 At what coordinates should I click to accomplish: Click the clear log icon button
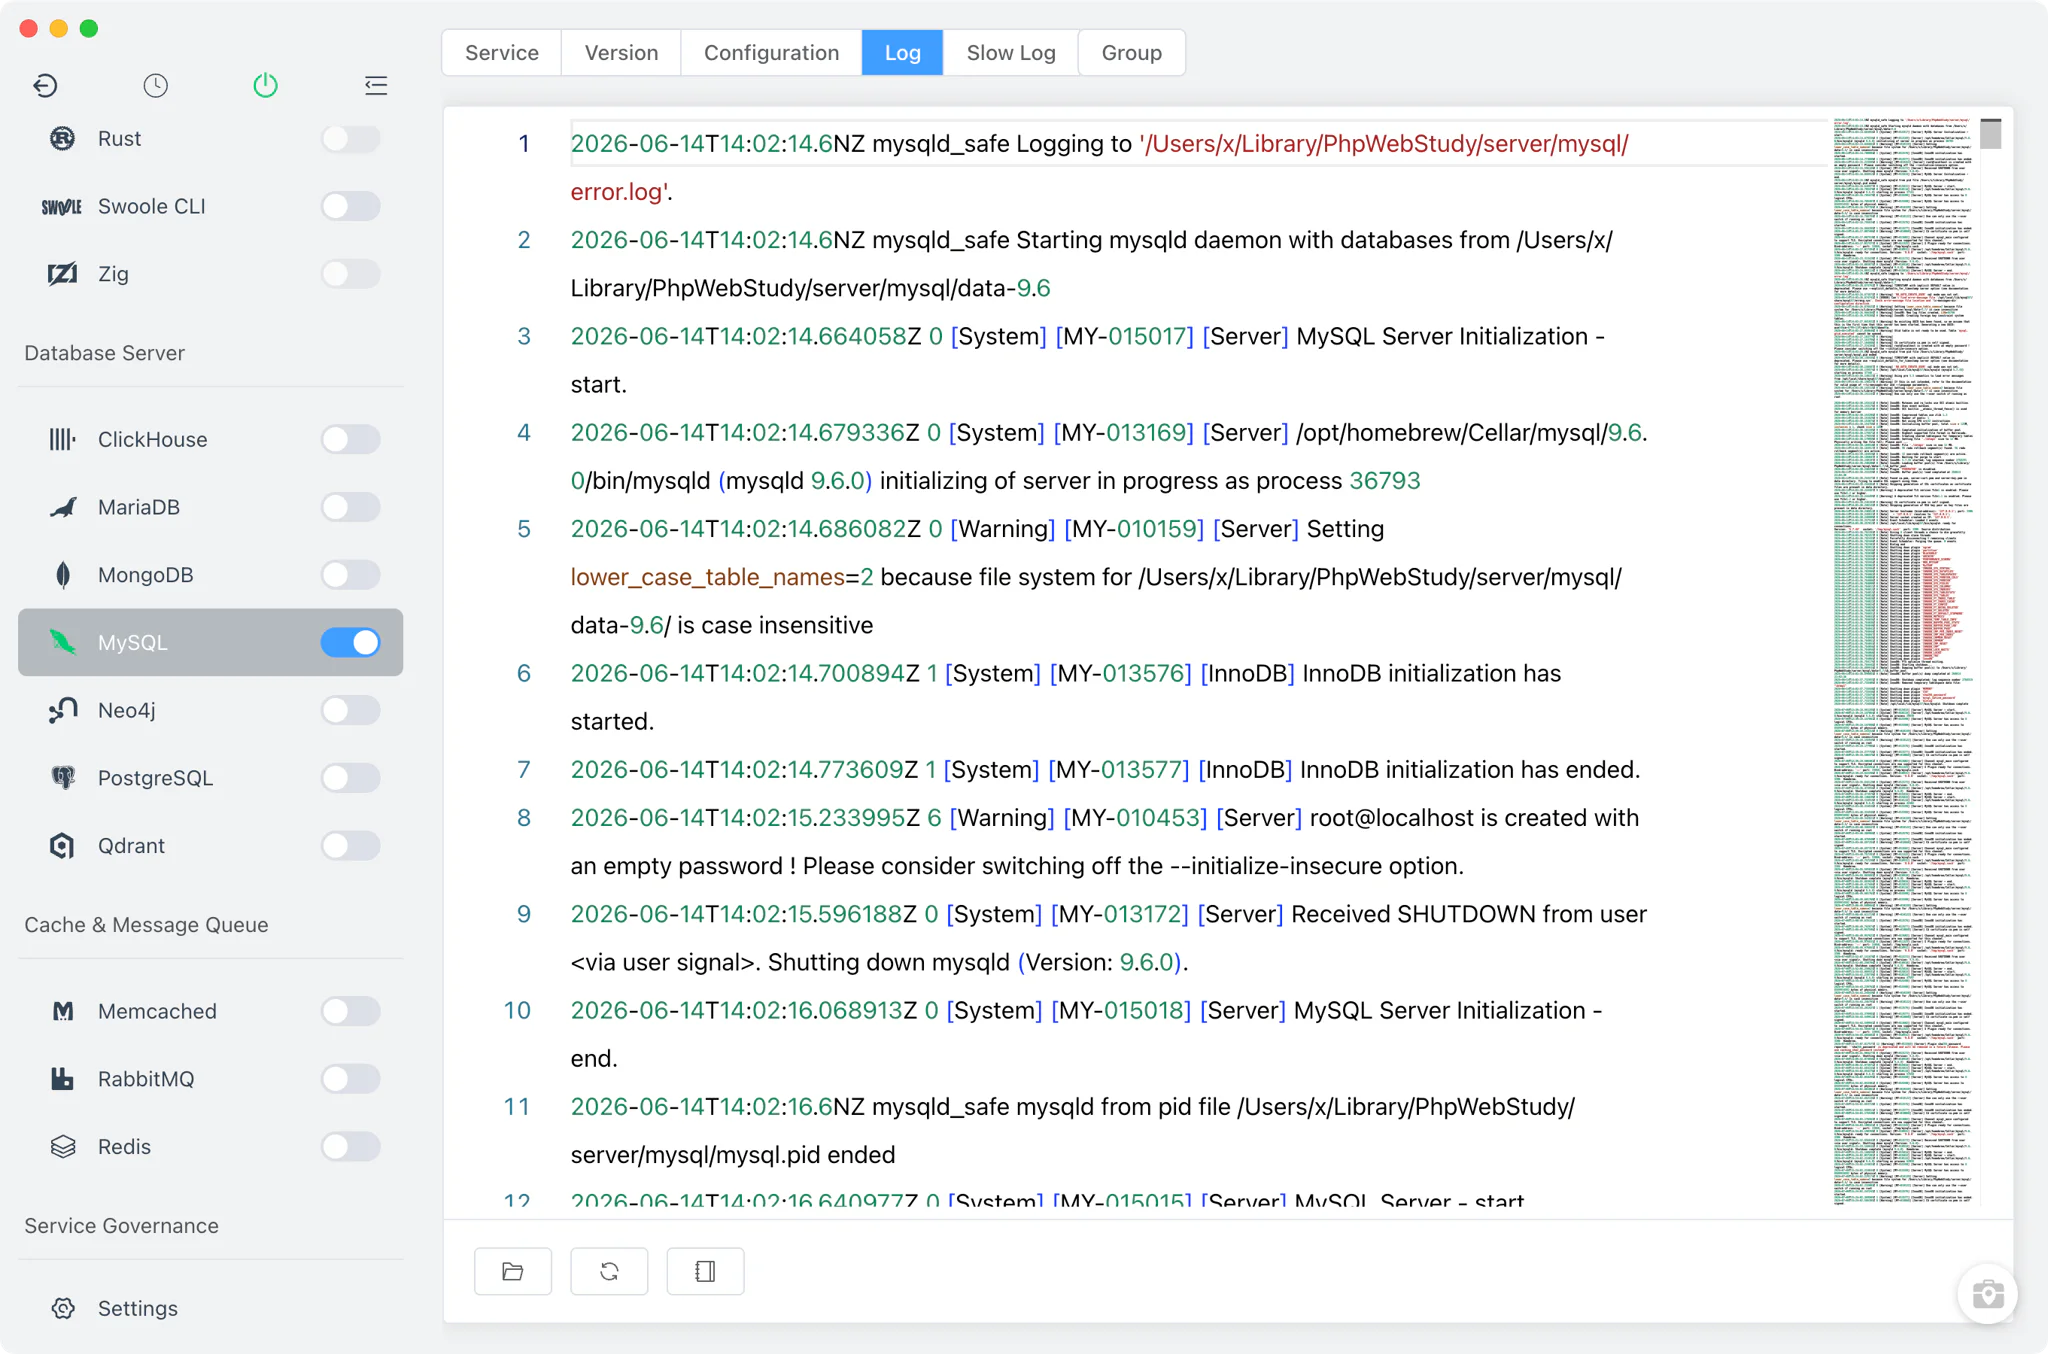[x=705, y=1271]
